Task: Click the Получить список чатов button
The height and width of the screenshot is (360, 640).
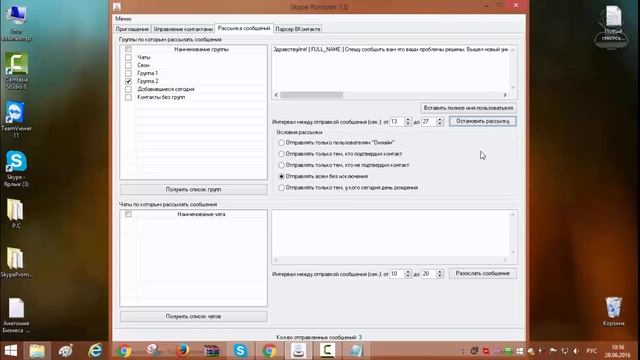Action: pos(193,316)
